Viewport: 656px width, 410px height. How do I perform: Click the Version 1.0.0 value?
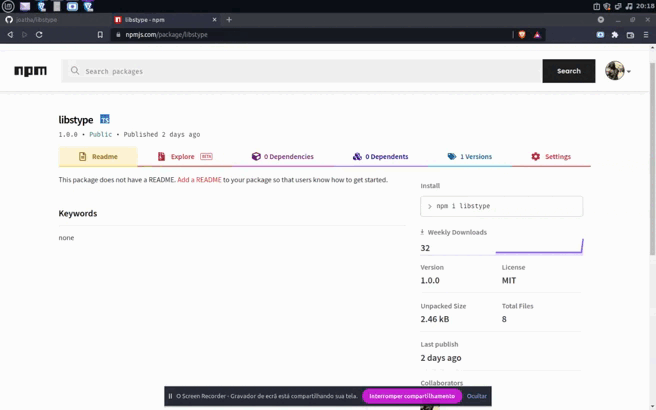point(430,281)
